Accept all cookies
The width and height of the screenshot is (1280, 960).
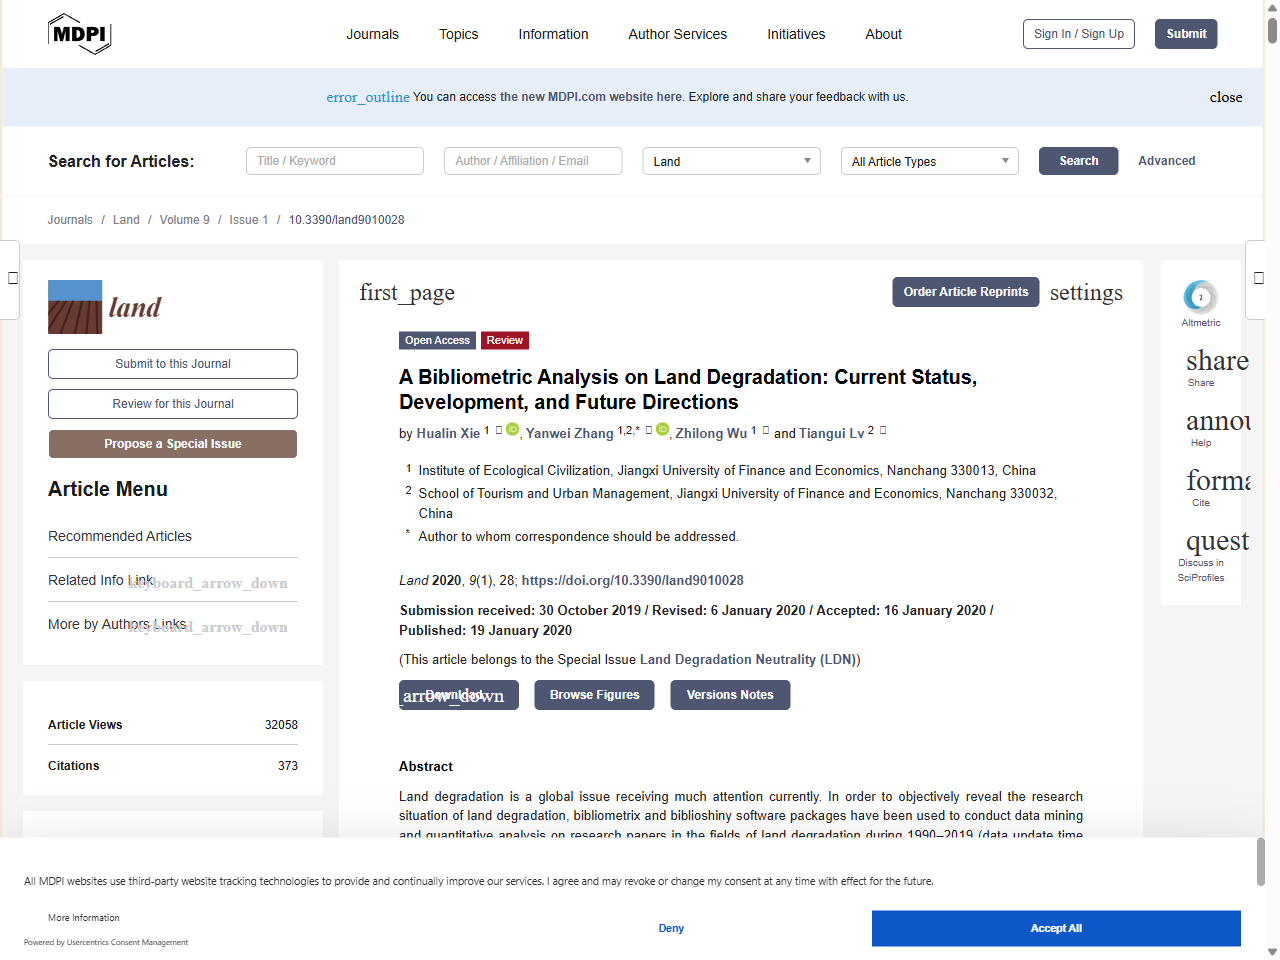click(1056, 928)
